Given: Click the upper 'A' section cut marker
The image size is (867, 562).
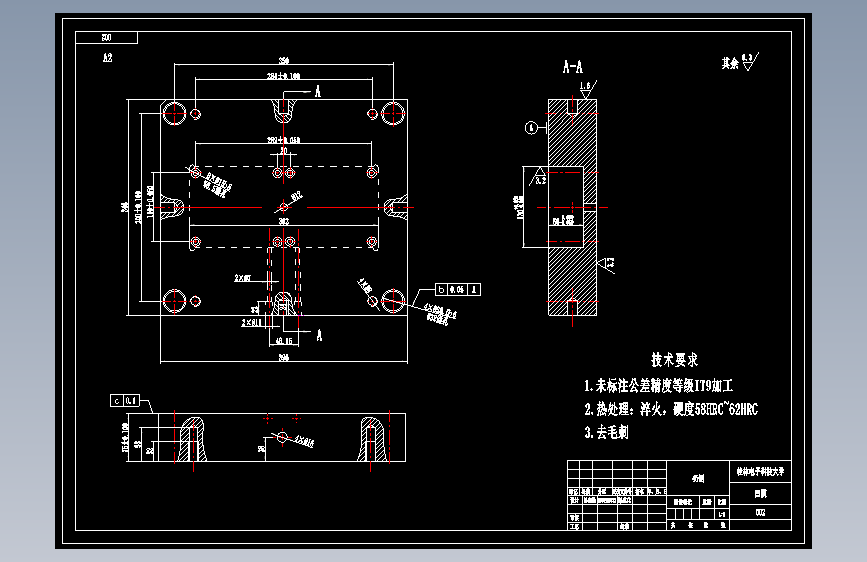Looking at the screenshot, I should point(318,91).
